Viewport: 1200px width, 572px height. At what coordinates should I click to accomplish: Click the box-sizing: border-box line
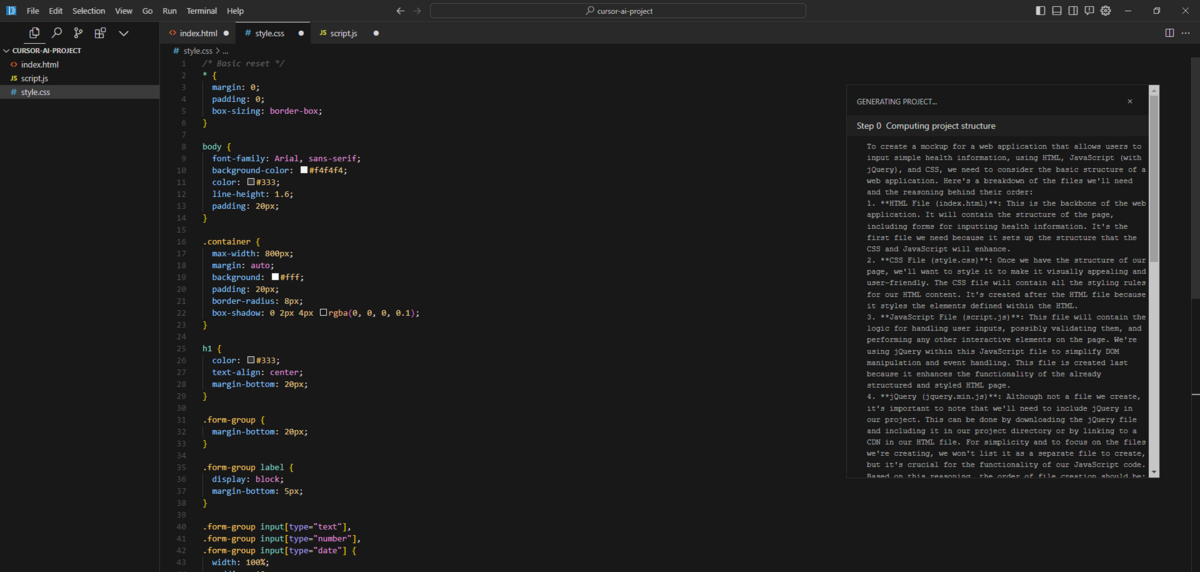coord(267,111)
